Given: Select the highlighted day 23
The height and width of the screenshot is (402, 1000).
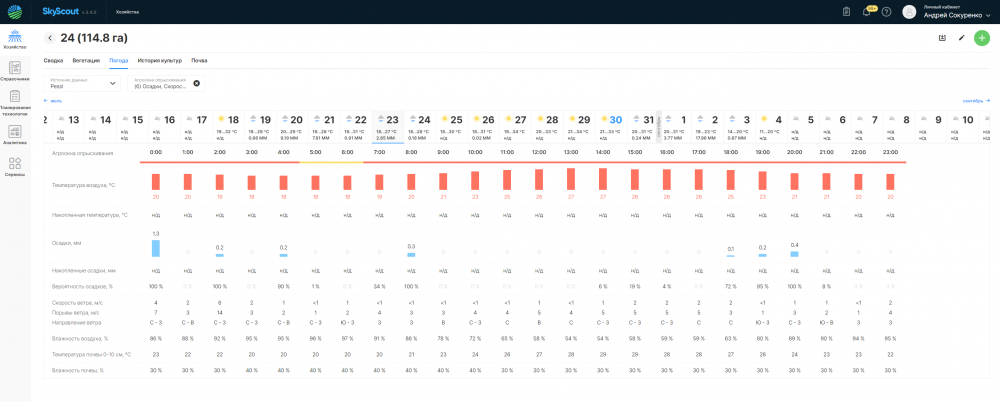Looking at the screenshot, I should 388,127.
